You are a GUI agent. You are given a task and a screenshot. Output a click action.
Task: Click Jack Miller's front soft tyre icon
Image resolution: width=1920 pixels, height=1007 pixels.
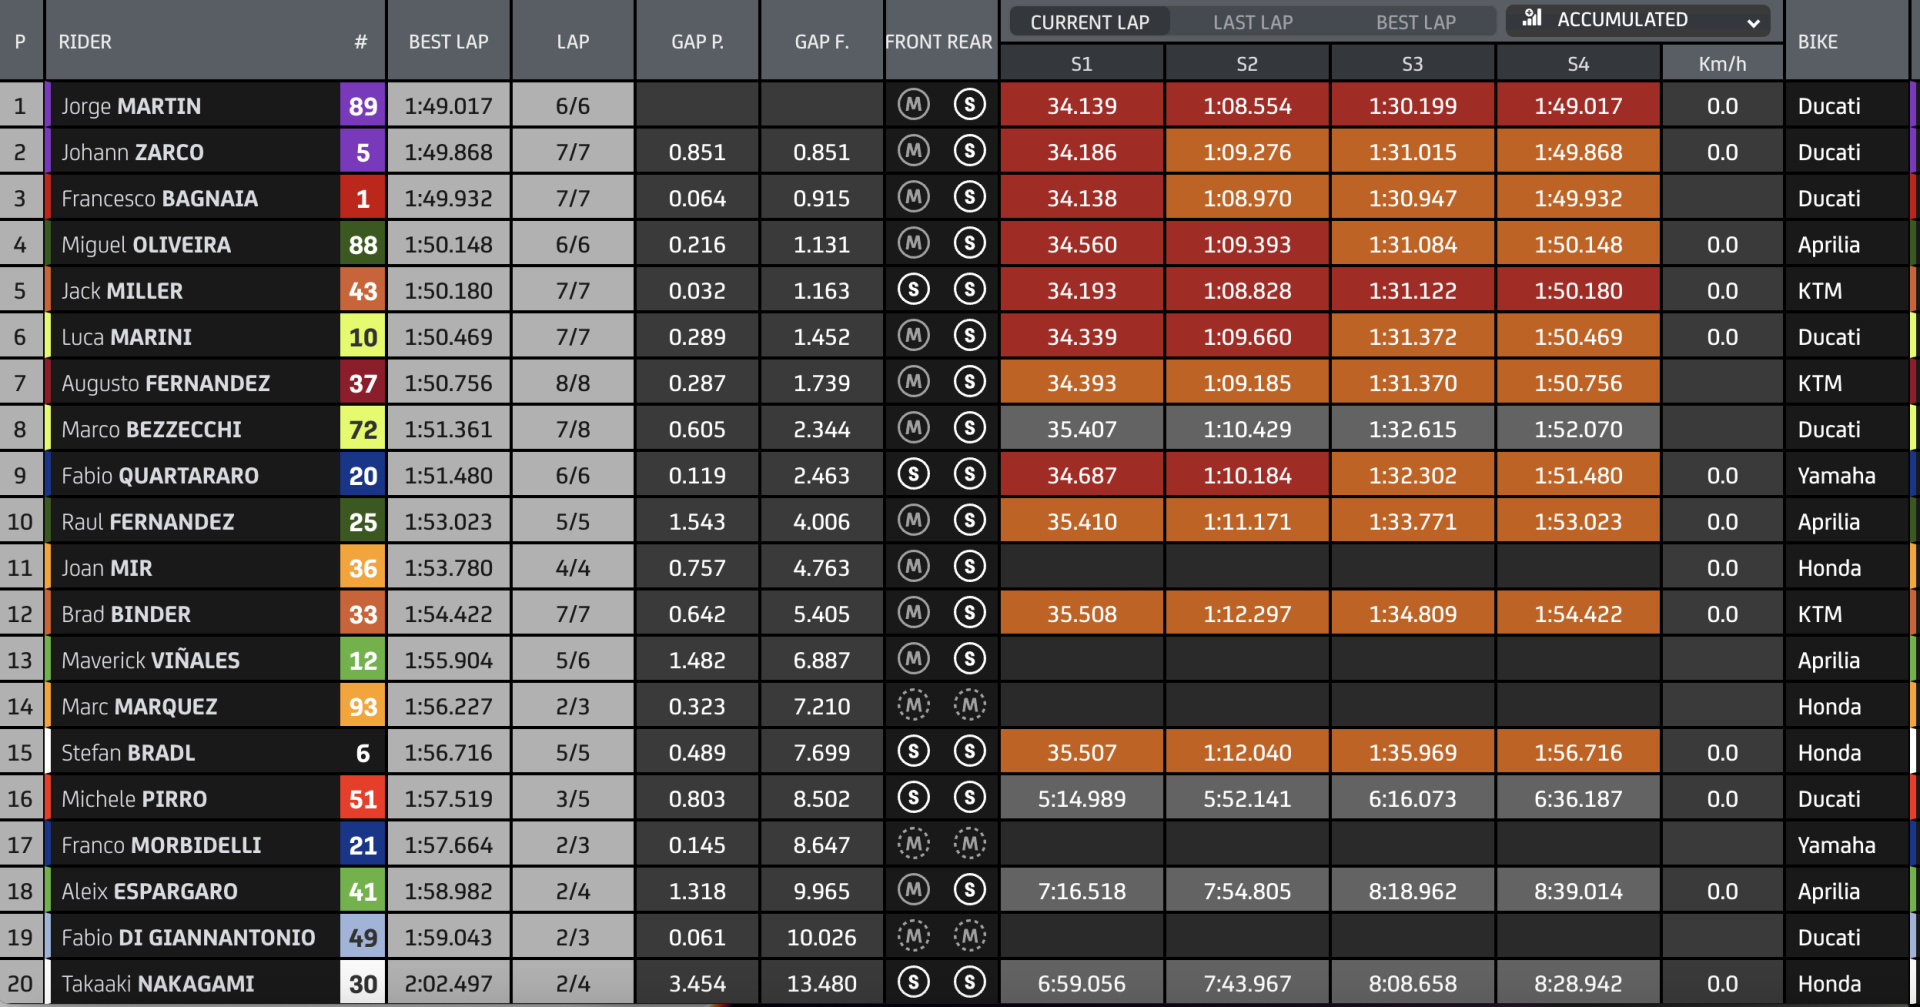(913, 289)
